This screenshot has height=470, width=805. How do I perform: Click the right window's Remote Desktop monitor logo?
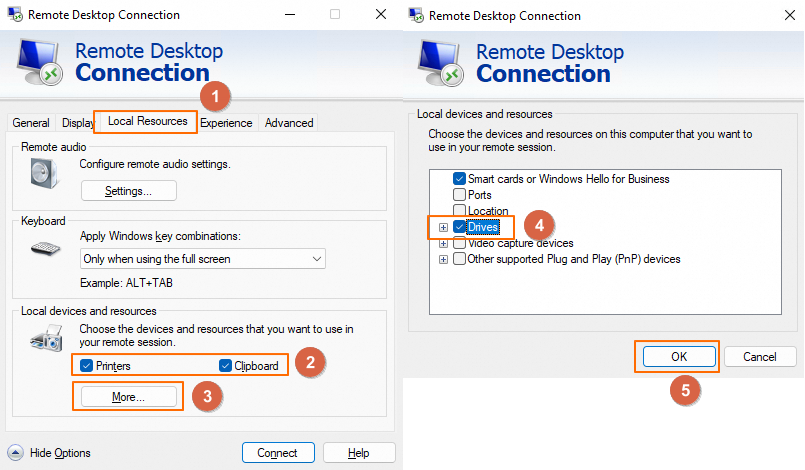pyautogui.click(x=440, y=63)
